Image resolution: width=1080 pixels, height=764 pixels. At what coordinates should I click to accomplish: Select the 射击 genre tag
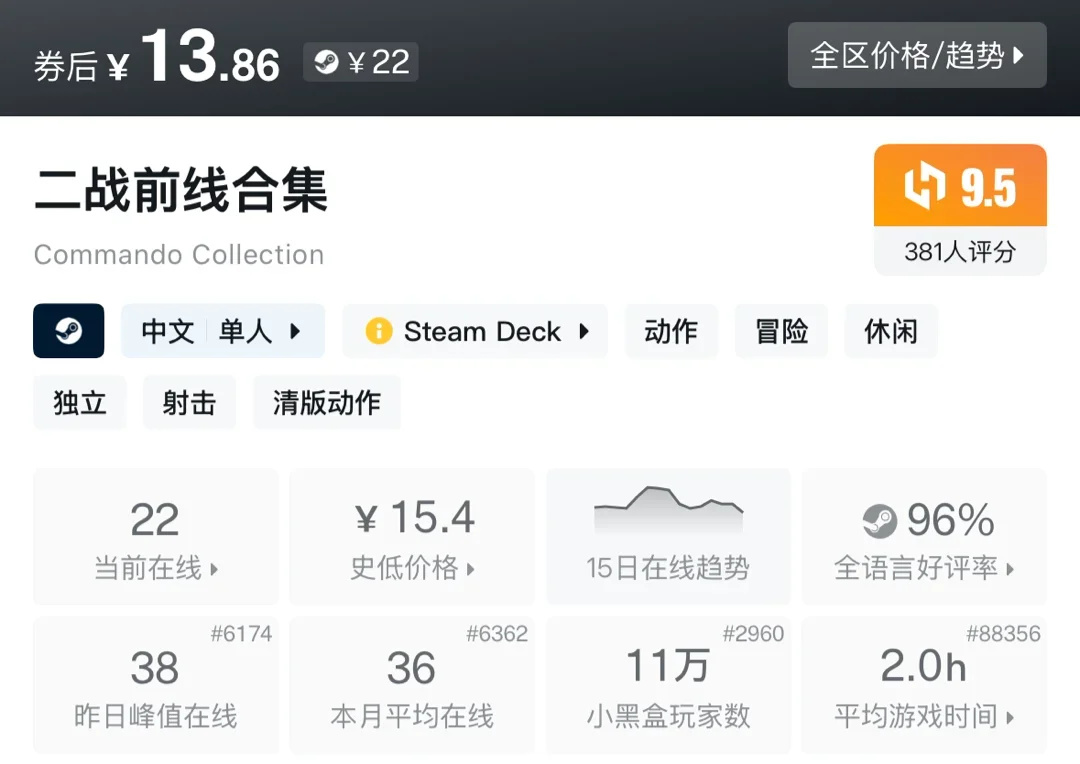pyautogui.click(x=189, y=402)
